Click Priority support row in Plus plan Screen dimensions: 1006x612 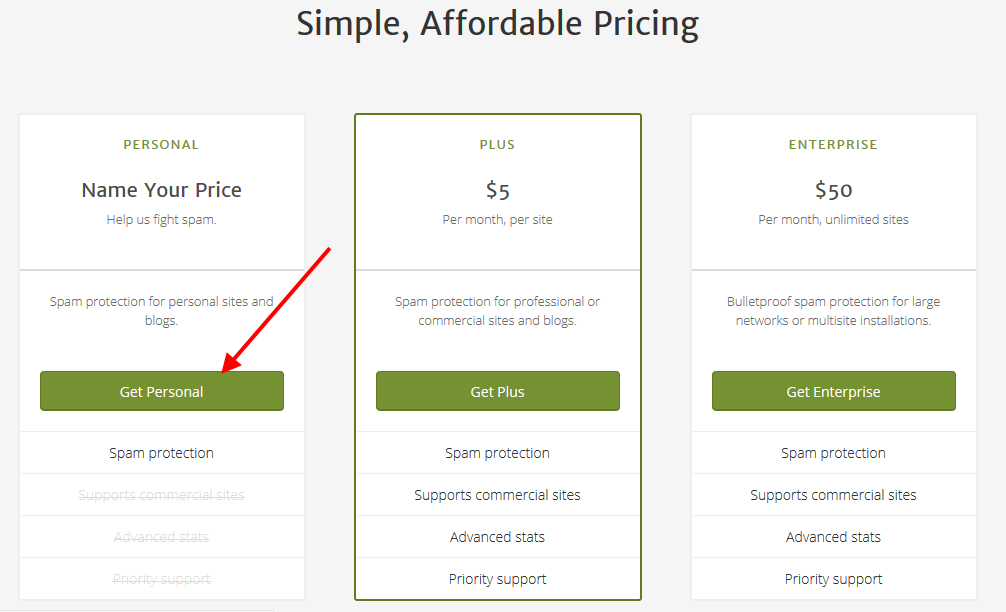[x=498, y=579]
